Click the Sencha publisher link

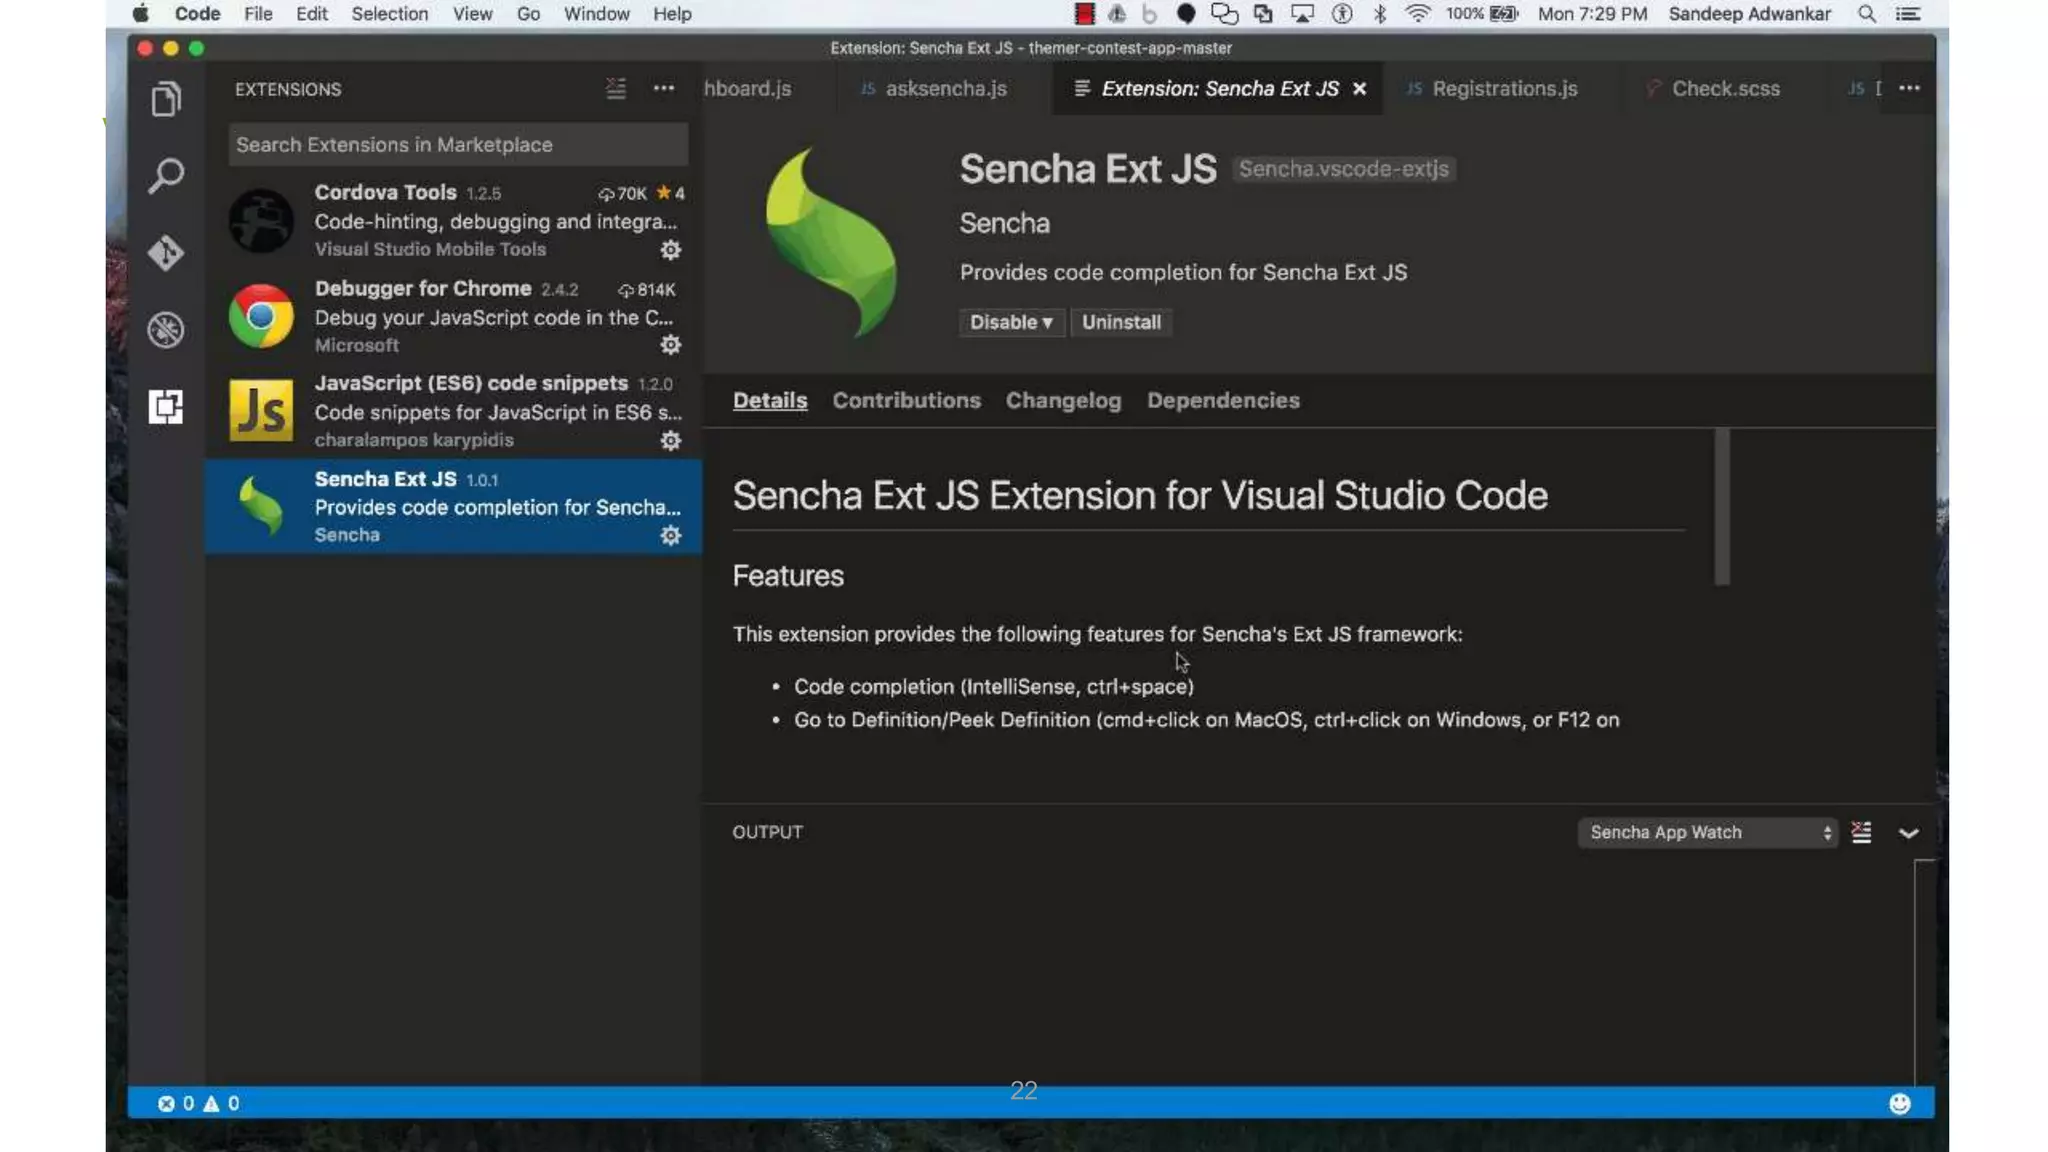1005,223
